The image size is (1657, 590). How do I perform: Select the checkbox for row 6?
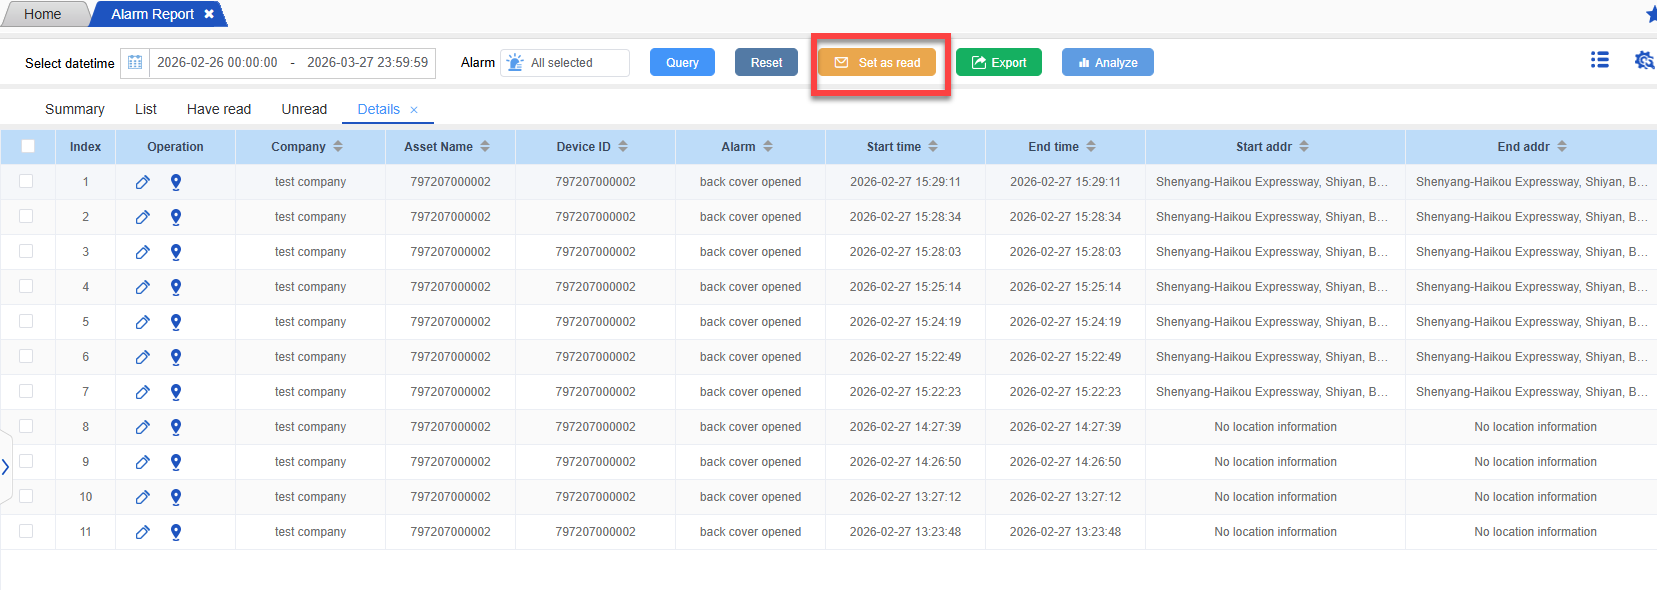coord(26,356)
